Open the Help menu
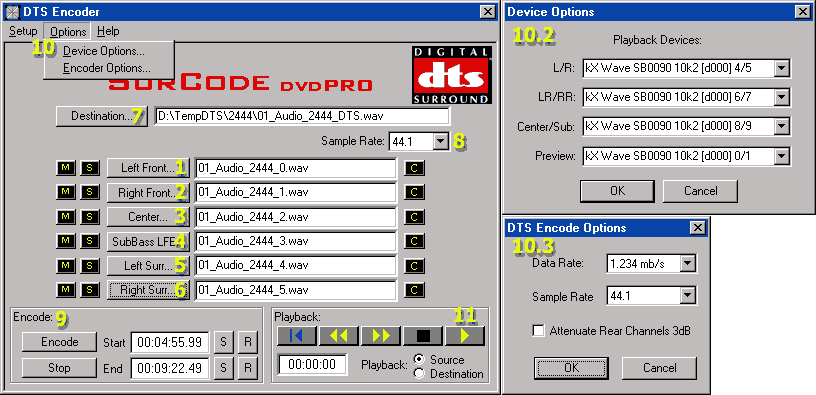This screenshot has height=395, width=816. coord(108,31)
